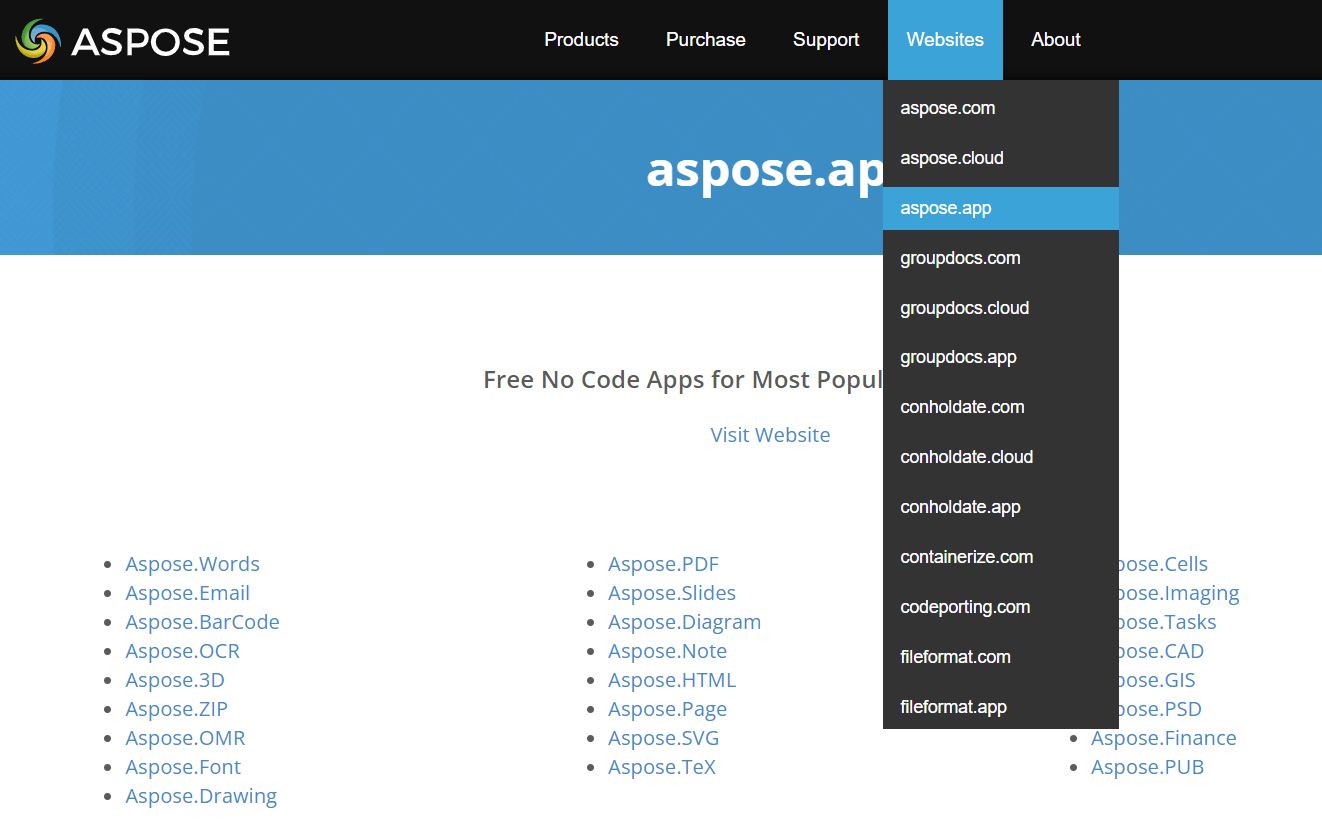Follow the Aspose.Finance link
Screen dimensions: 1322x821
[x=1163, y=738]
